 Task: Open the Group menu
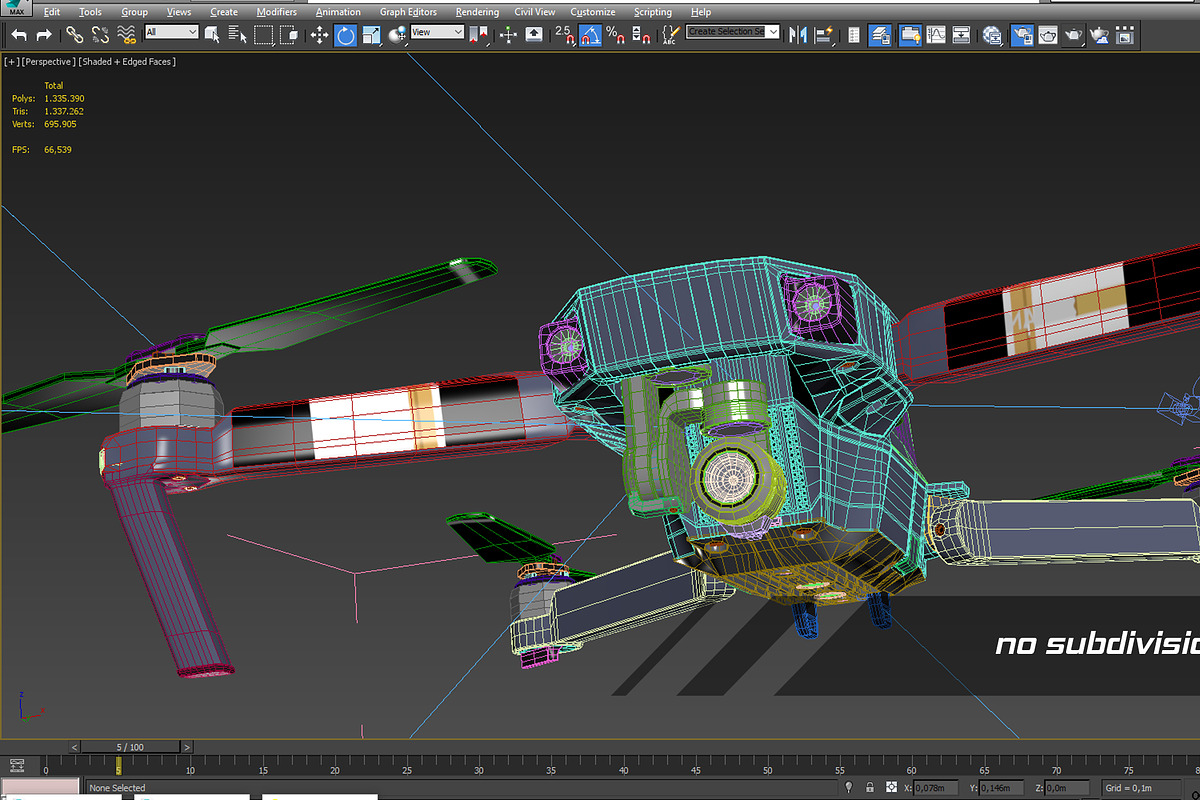pos(134,12)
